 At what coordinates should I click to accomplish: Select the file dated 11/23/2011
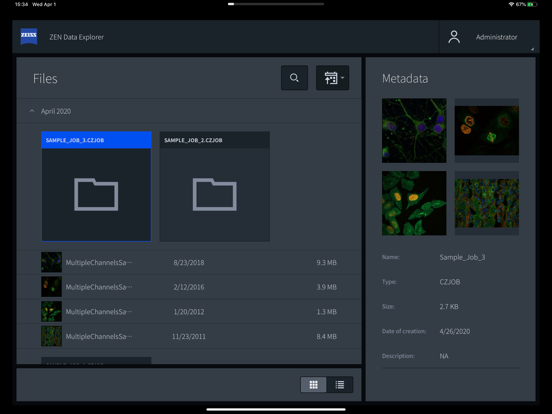click(189, 337)
